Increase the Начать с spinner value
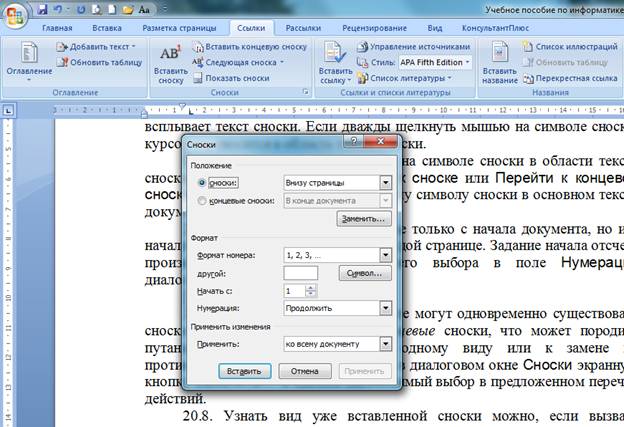Viewport: 624px width, 427px height. (311, 287)
